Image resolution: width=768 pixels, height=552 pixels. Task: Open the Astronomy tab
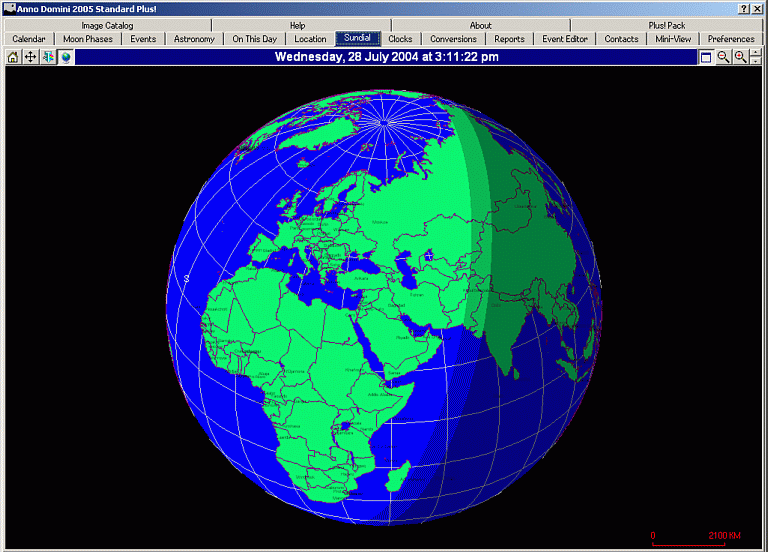[193, 39]
